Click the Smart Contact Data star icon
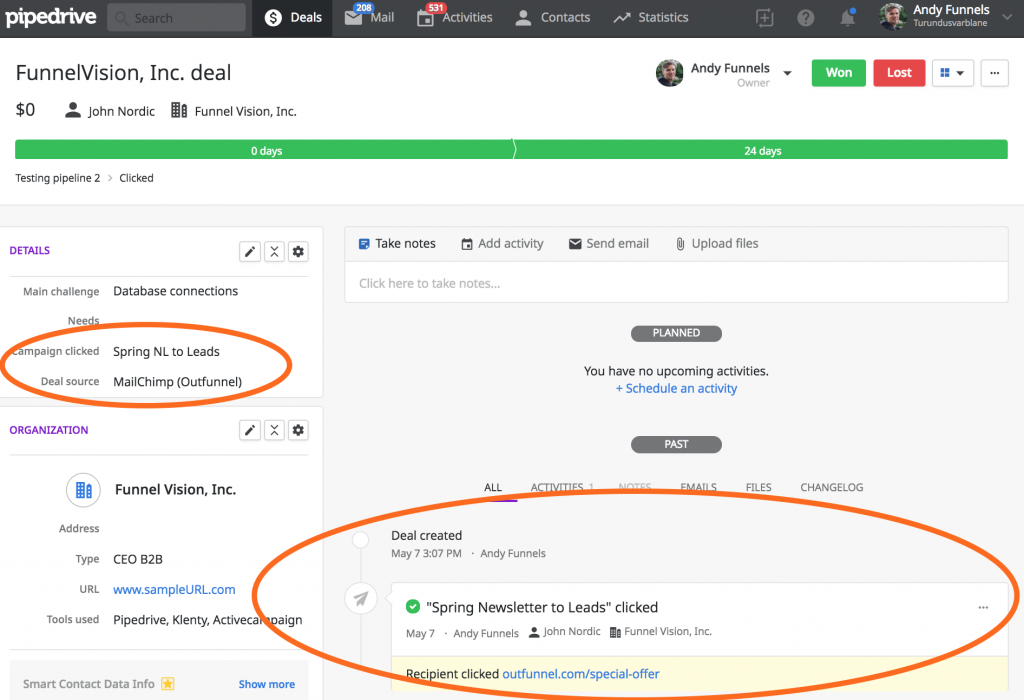Screen dimensions: 1024x700 pos(168,684)
